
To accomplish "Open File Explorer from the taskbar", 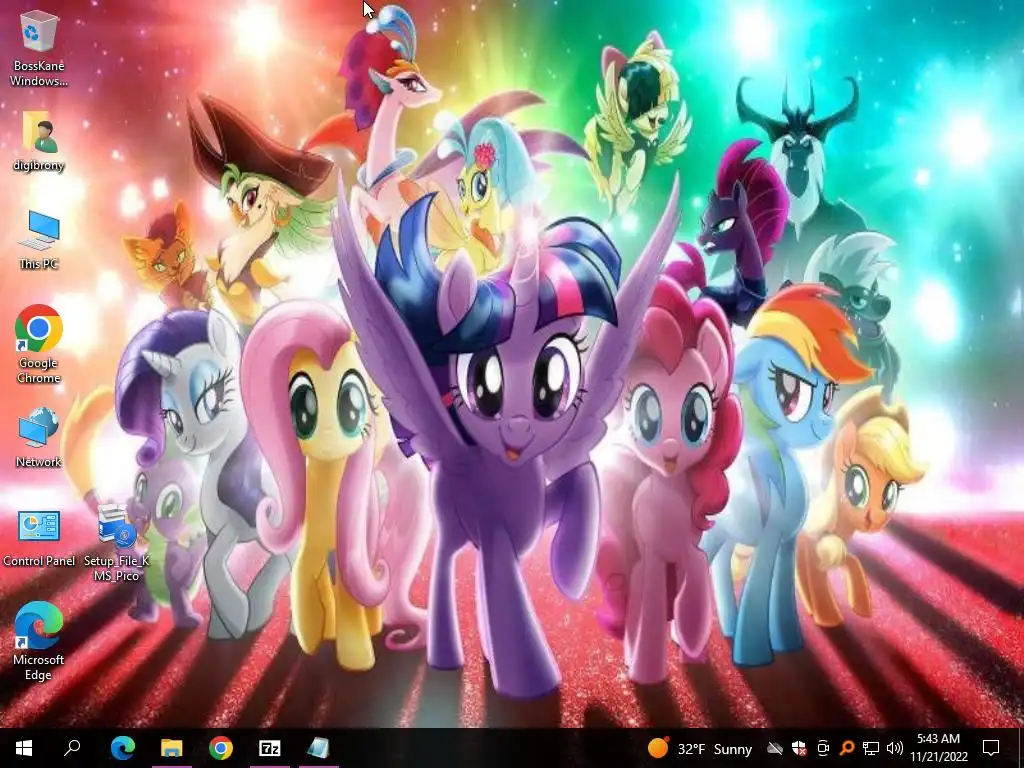I will pyautogui.click(x=172, y=748).
